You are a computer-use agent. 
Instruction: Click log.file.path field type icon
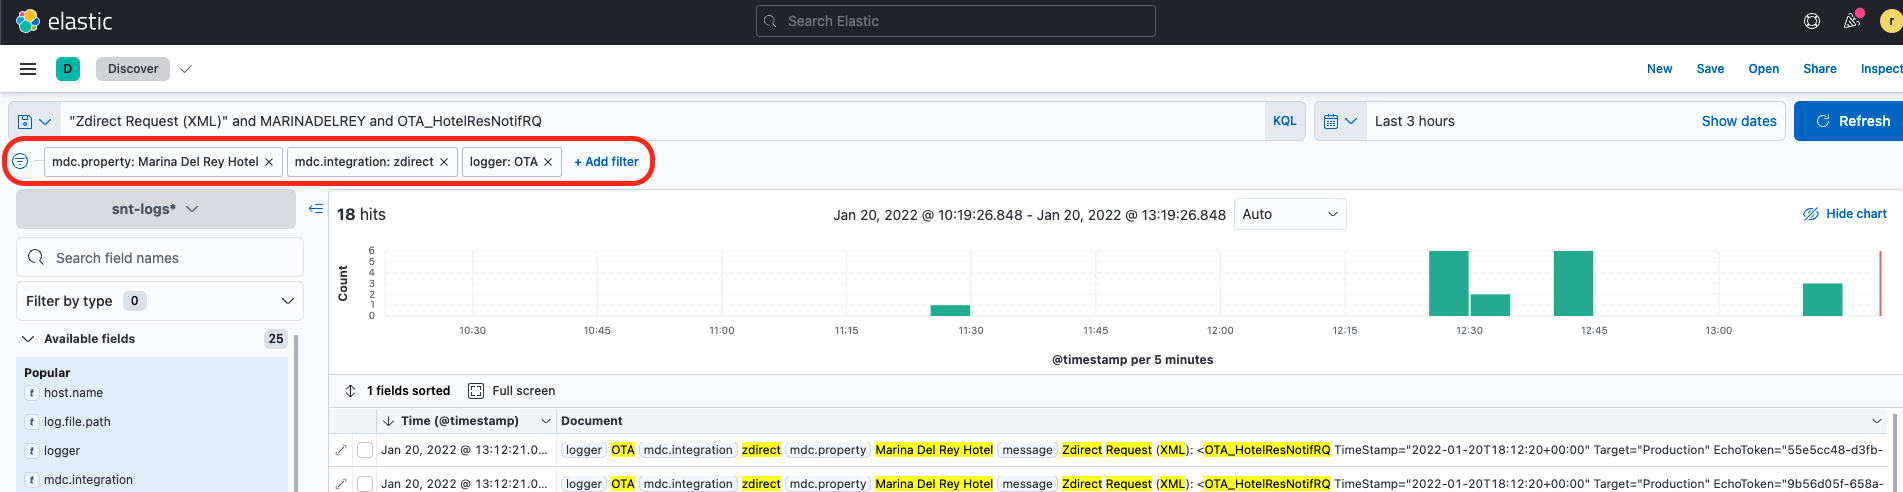pyautogui.click(x=32, y=422)
